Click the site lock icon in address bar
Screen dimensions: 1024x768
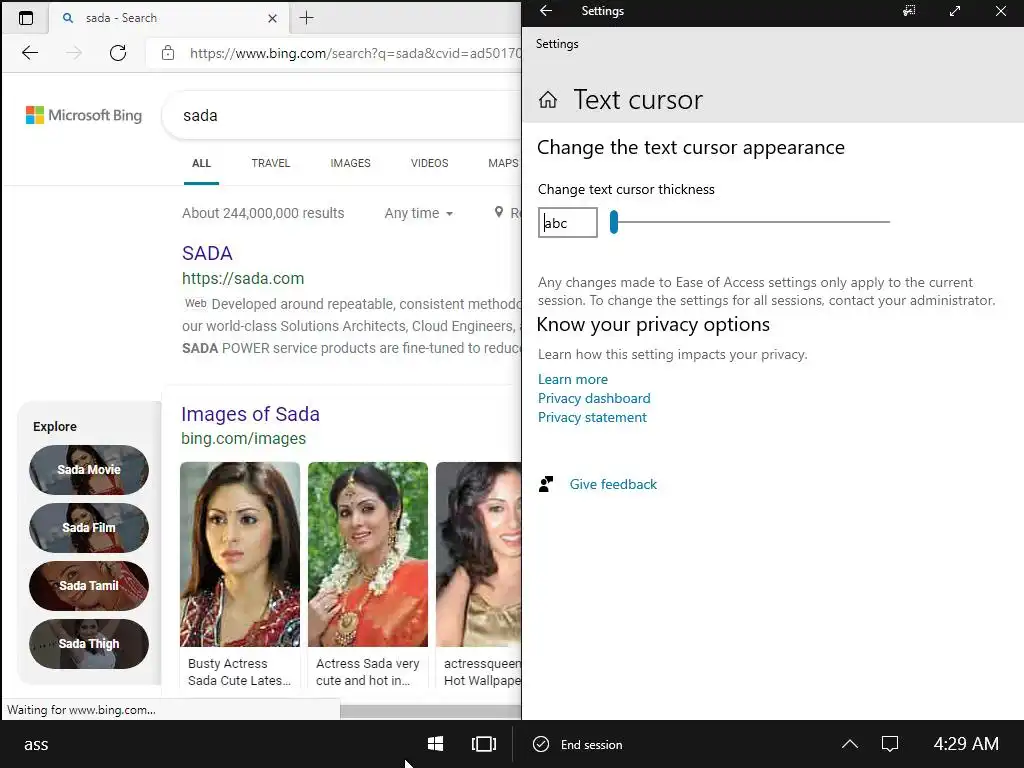pyautogui.click(x=168, y=53)
